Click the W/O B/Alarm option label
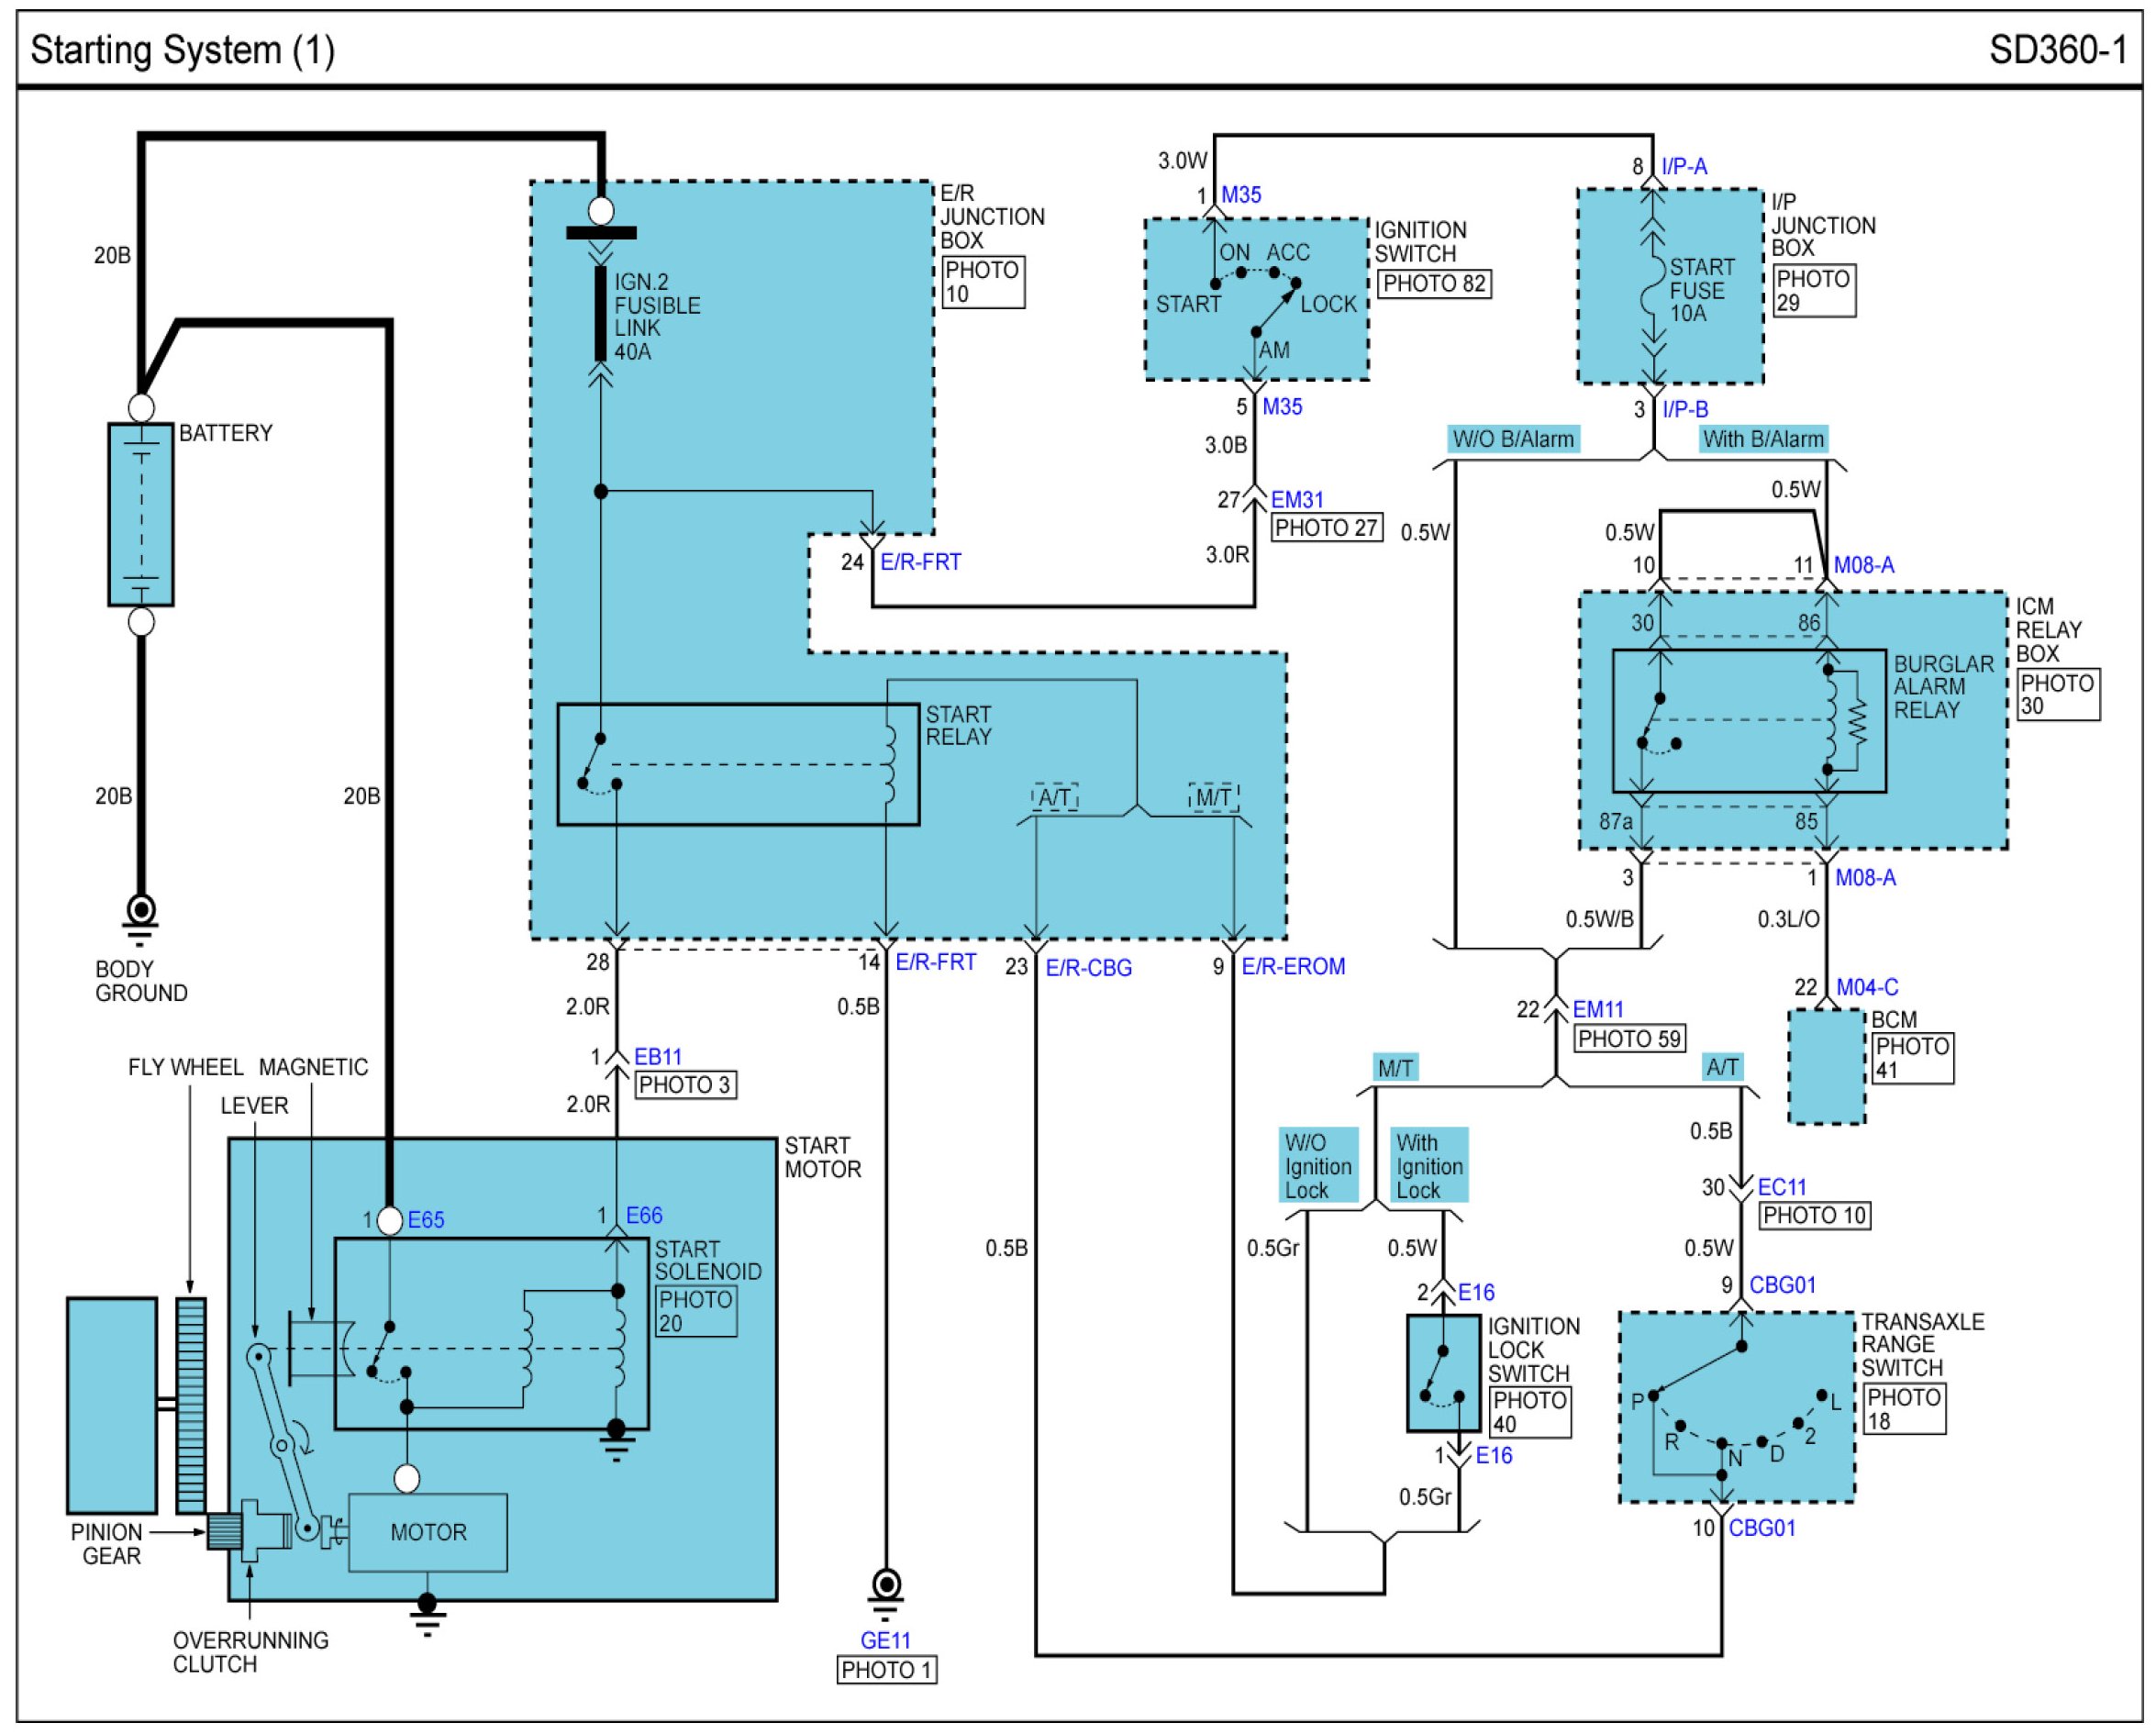Viewport: 2156px width, 1734px height. pos(1514,440)
